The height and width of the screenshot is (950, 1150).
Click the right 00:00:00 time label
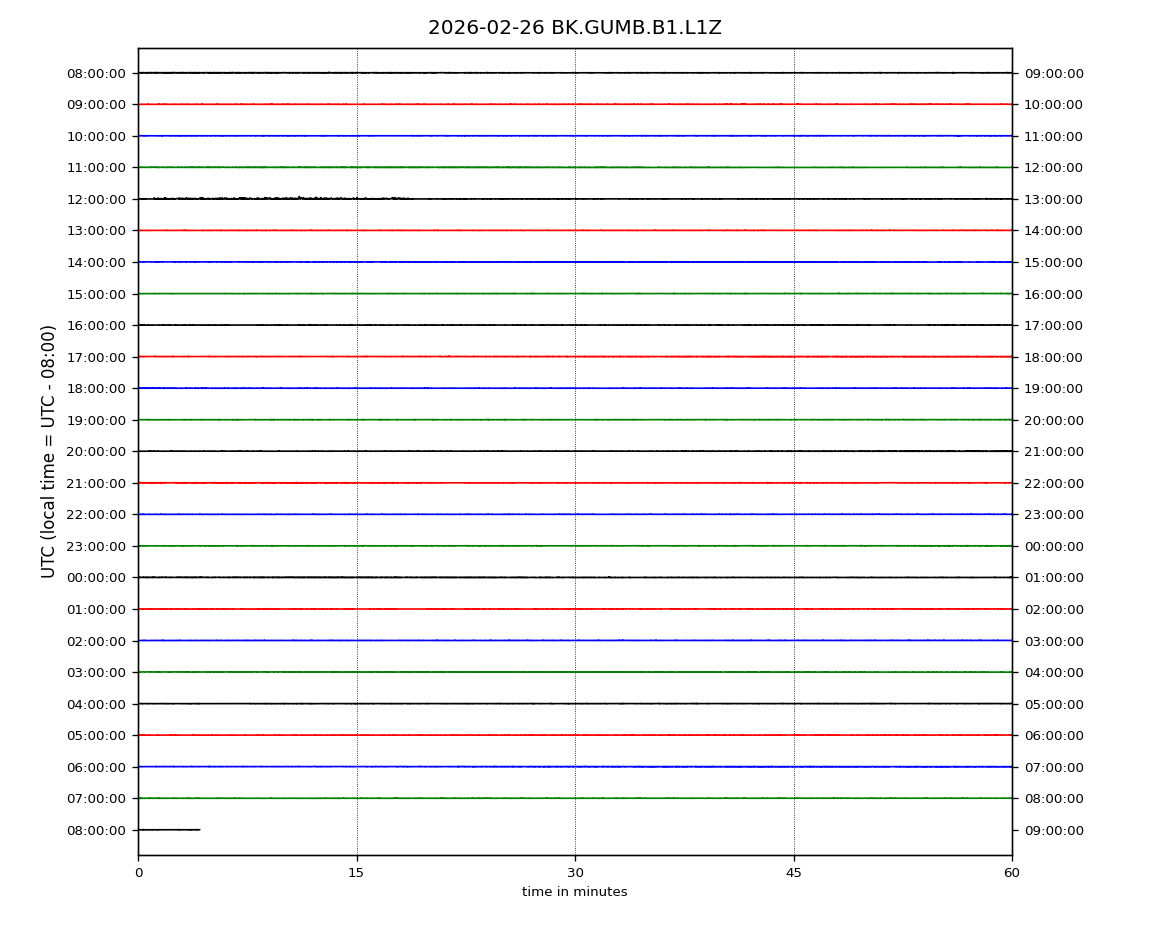tap(1053, 546)
